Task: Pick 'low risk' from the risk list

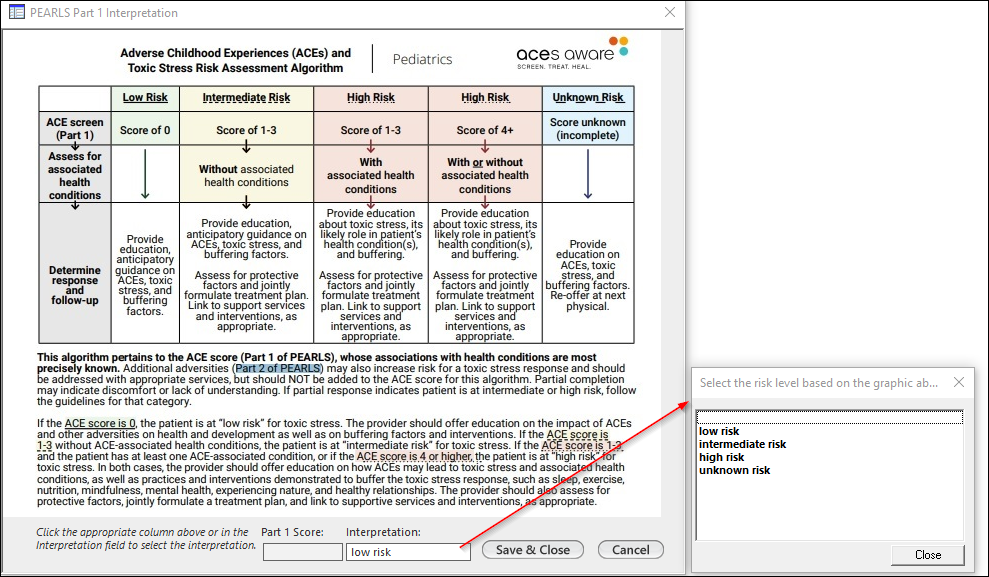Action: click(719, 431)
